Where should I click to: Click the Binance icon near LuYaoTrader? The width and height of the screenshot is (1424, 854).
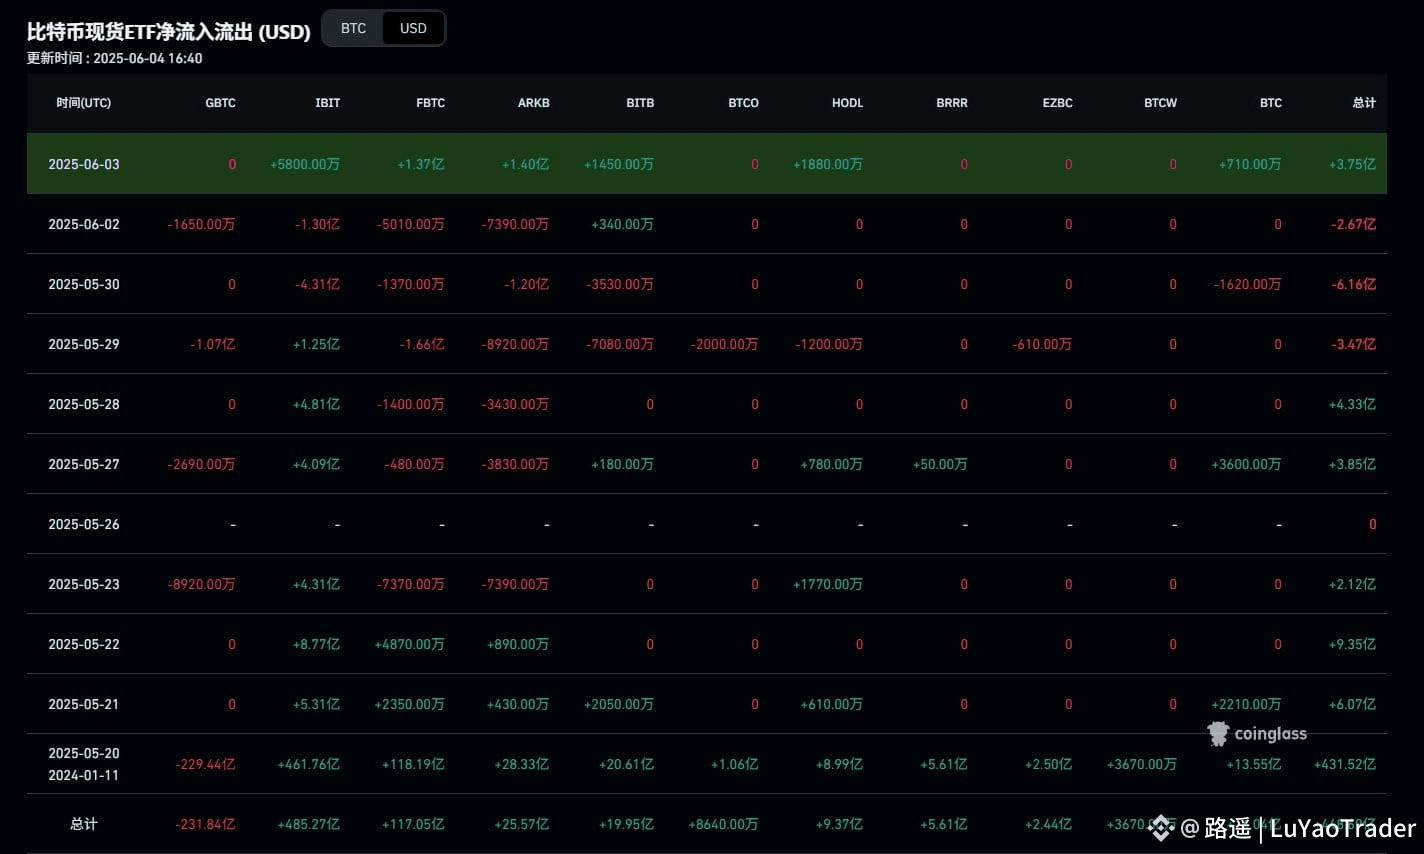1160,827
